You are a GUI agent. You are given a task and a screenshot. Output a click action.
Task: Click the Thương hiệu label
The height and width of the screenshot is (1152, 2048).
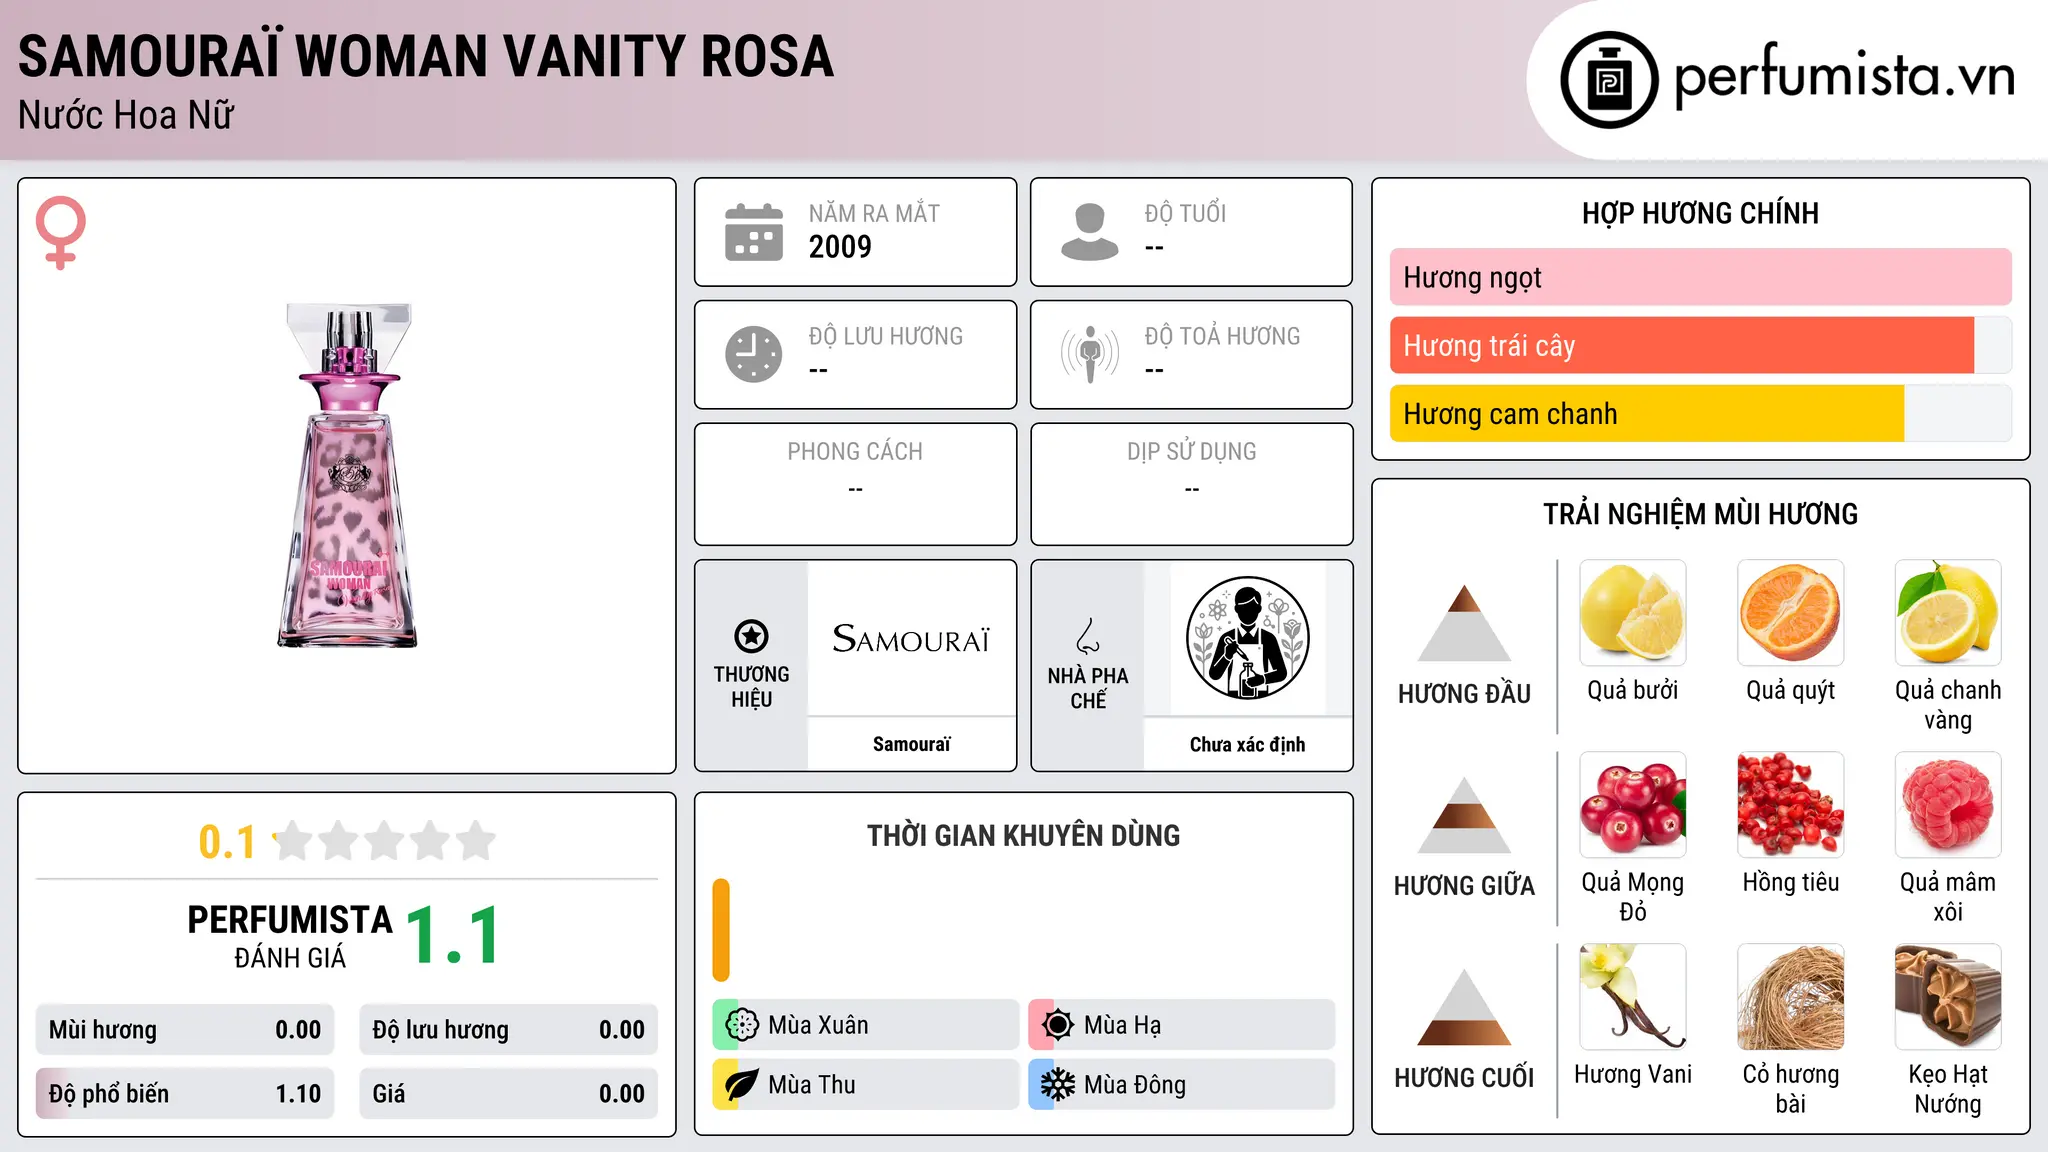(751, 687)
